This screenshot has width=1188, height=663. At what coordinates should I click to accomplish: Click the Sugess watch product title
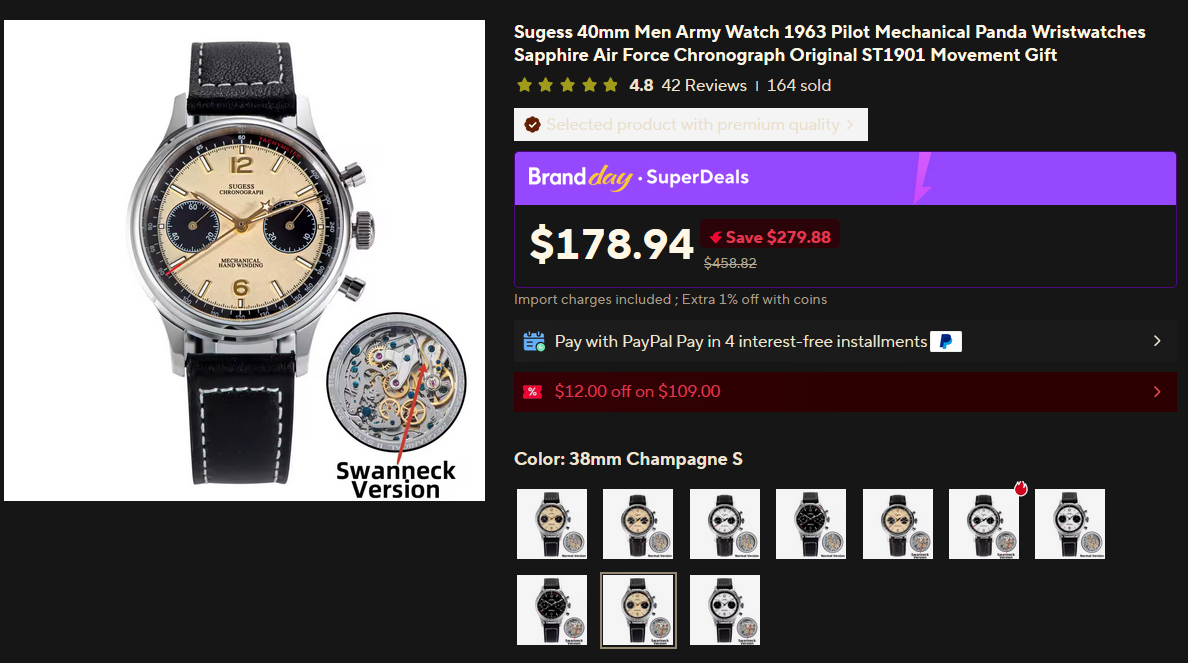click(829, 44)
